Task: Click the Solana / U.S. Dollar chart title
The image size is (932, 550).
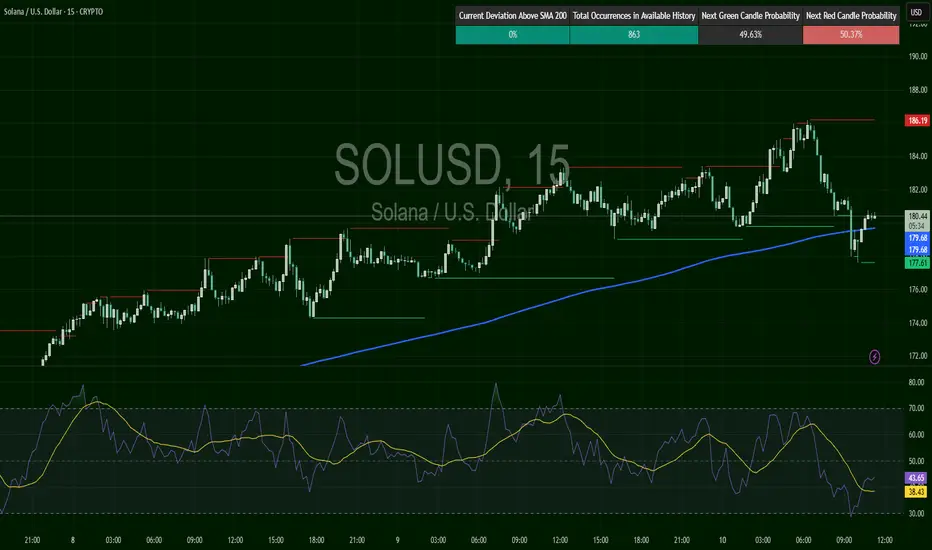Action: pyautogui.click(x=52, y=12)
